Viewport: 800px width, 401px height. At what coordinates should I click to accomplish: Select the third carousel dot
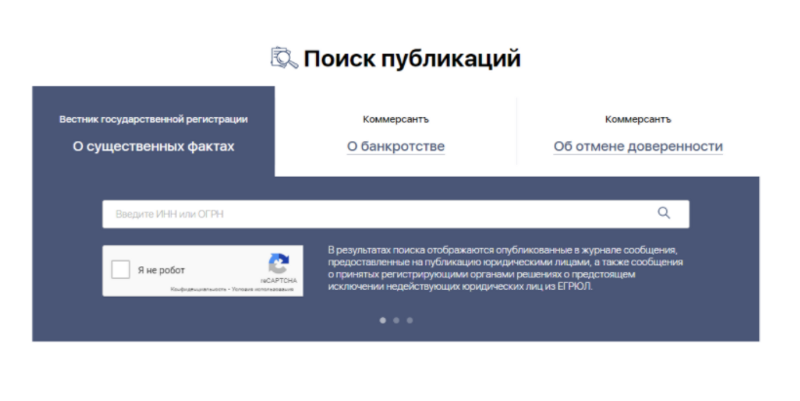[x=410, y=320]
